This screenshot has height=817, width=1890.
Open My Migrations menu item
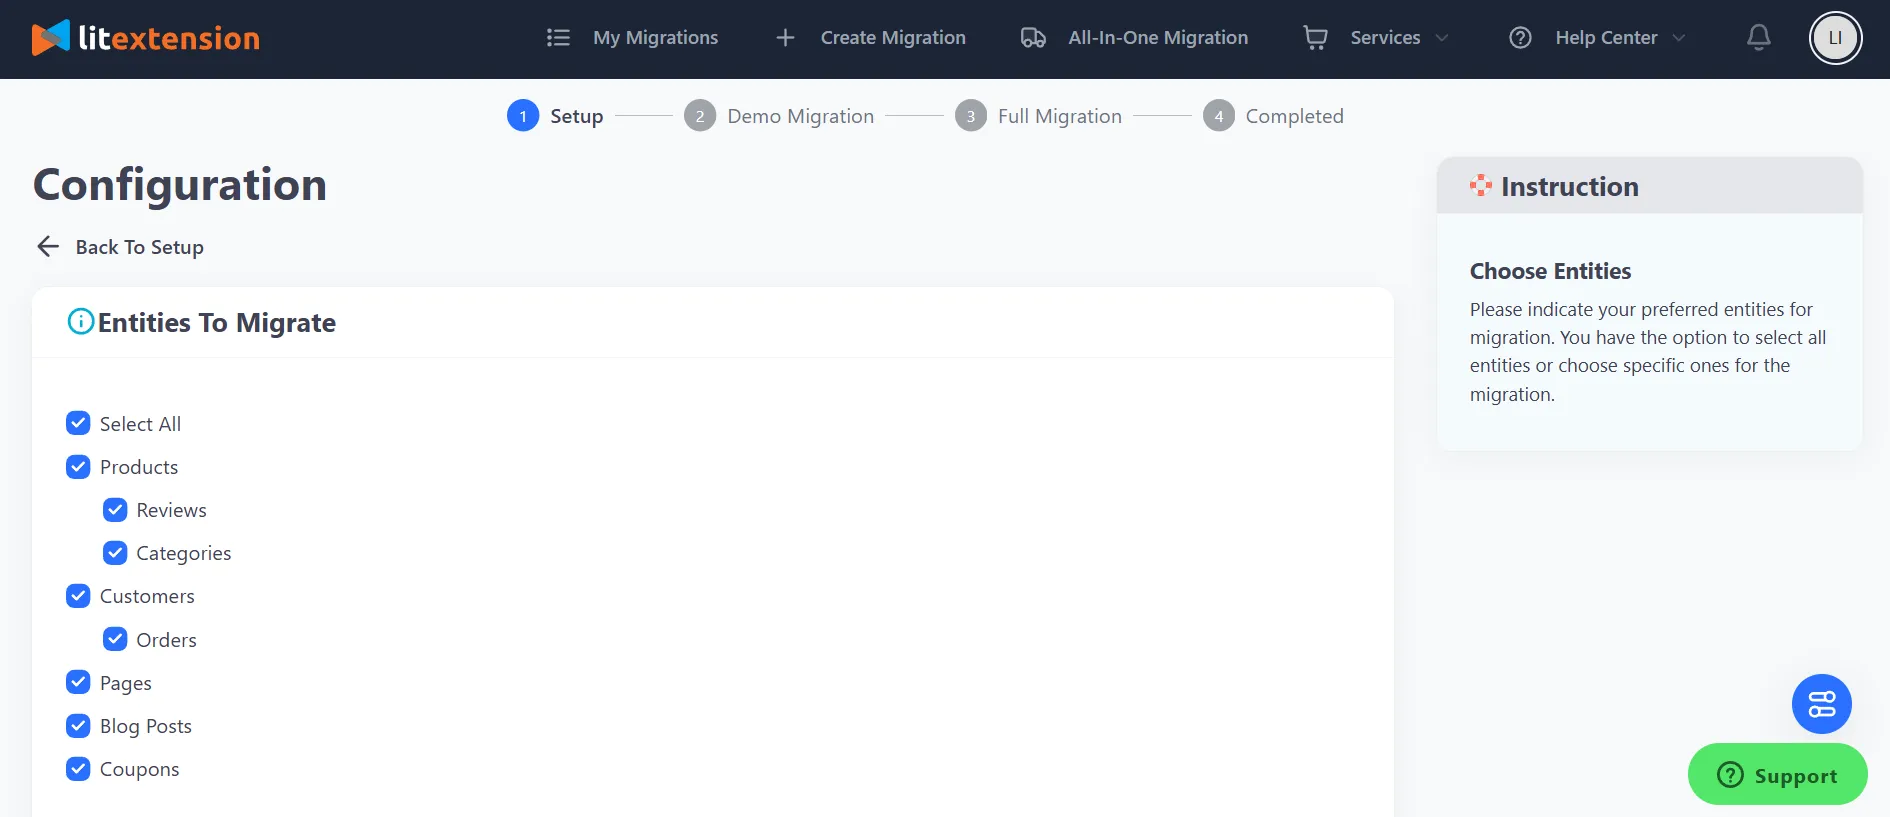[655, 38]
